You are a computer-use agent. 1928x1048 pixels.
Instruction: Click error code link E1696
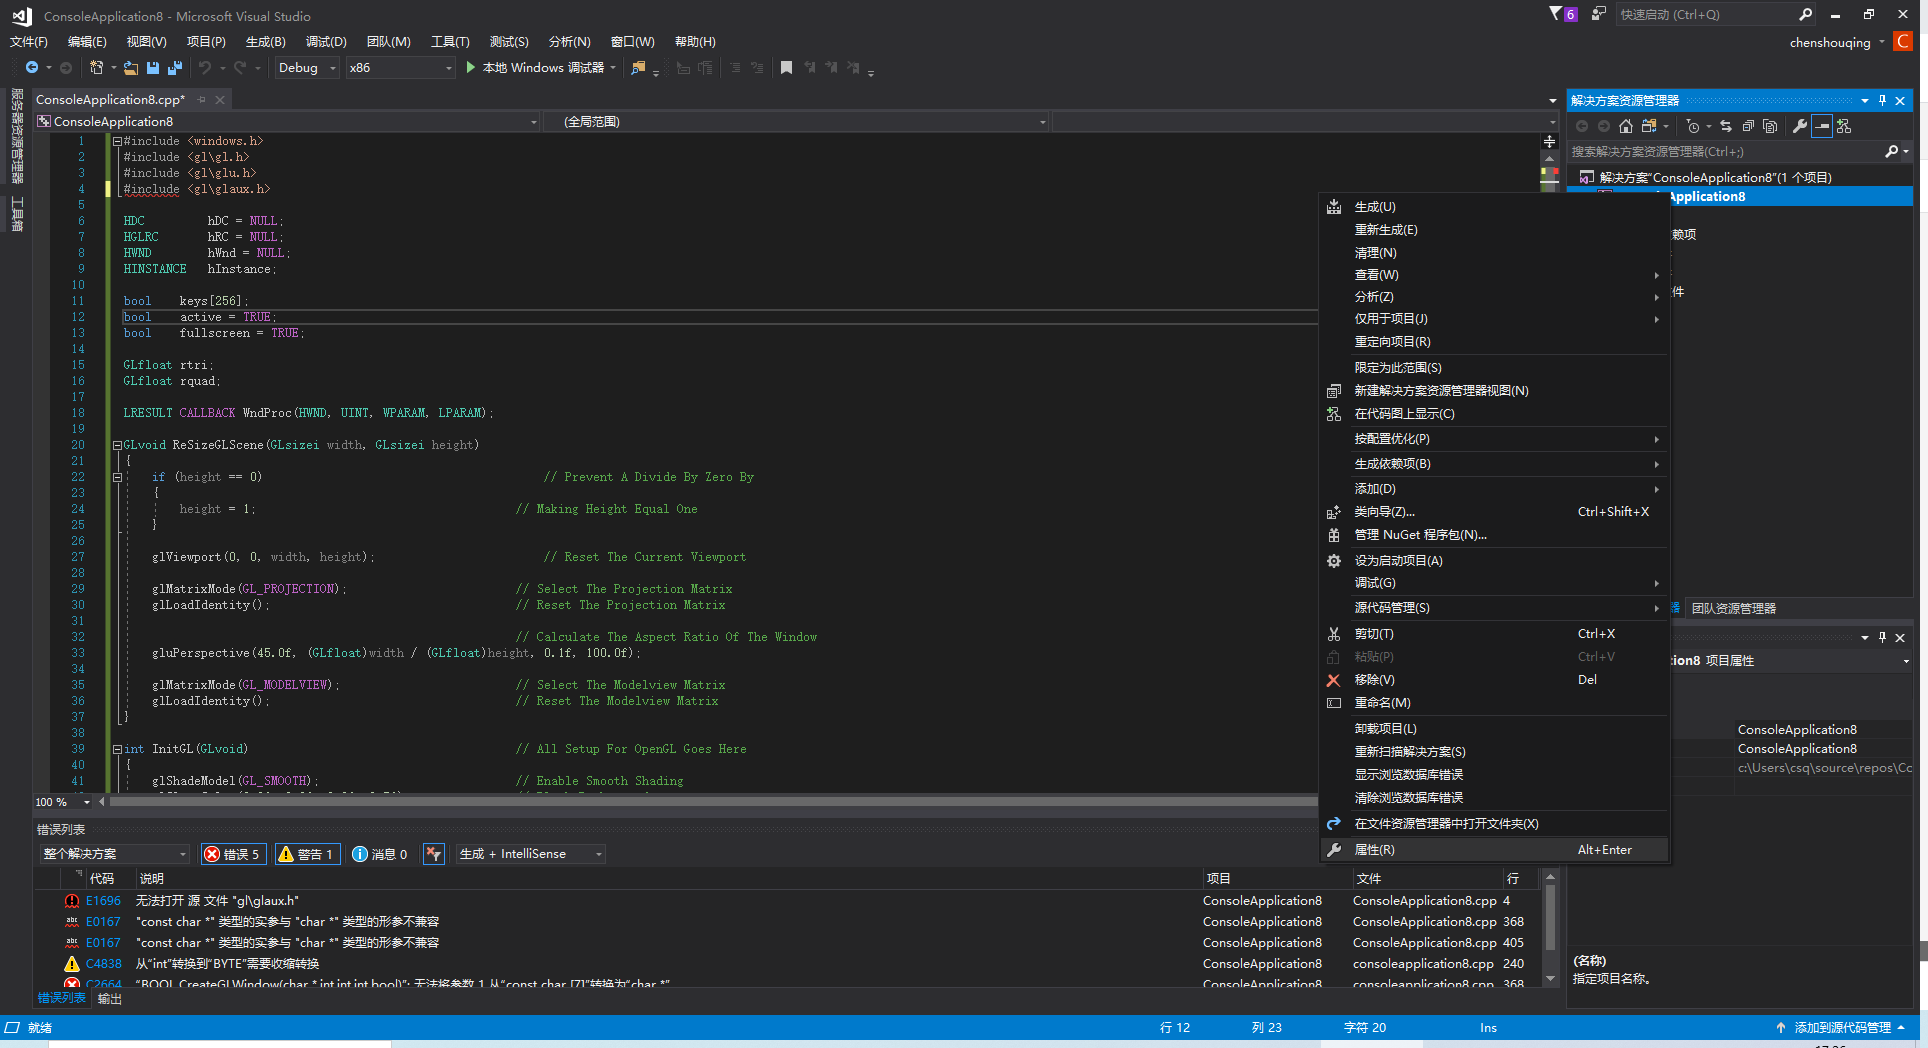click(103, 901)
